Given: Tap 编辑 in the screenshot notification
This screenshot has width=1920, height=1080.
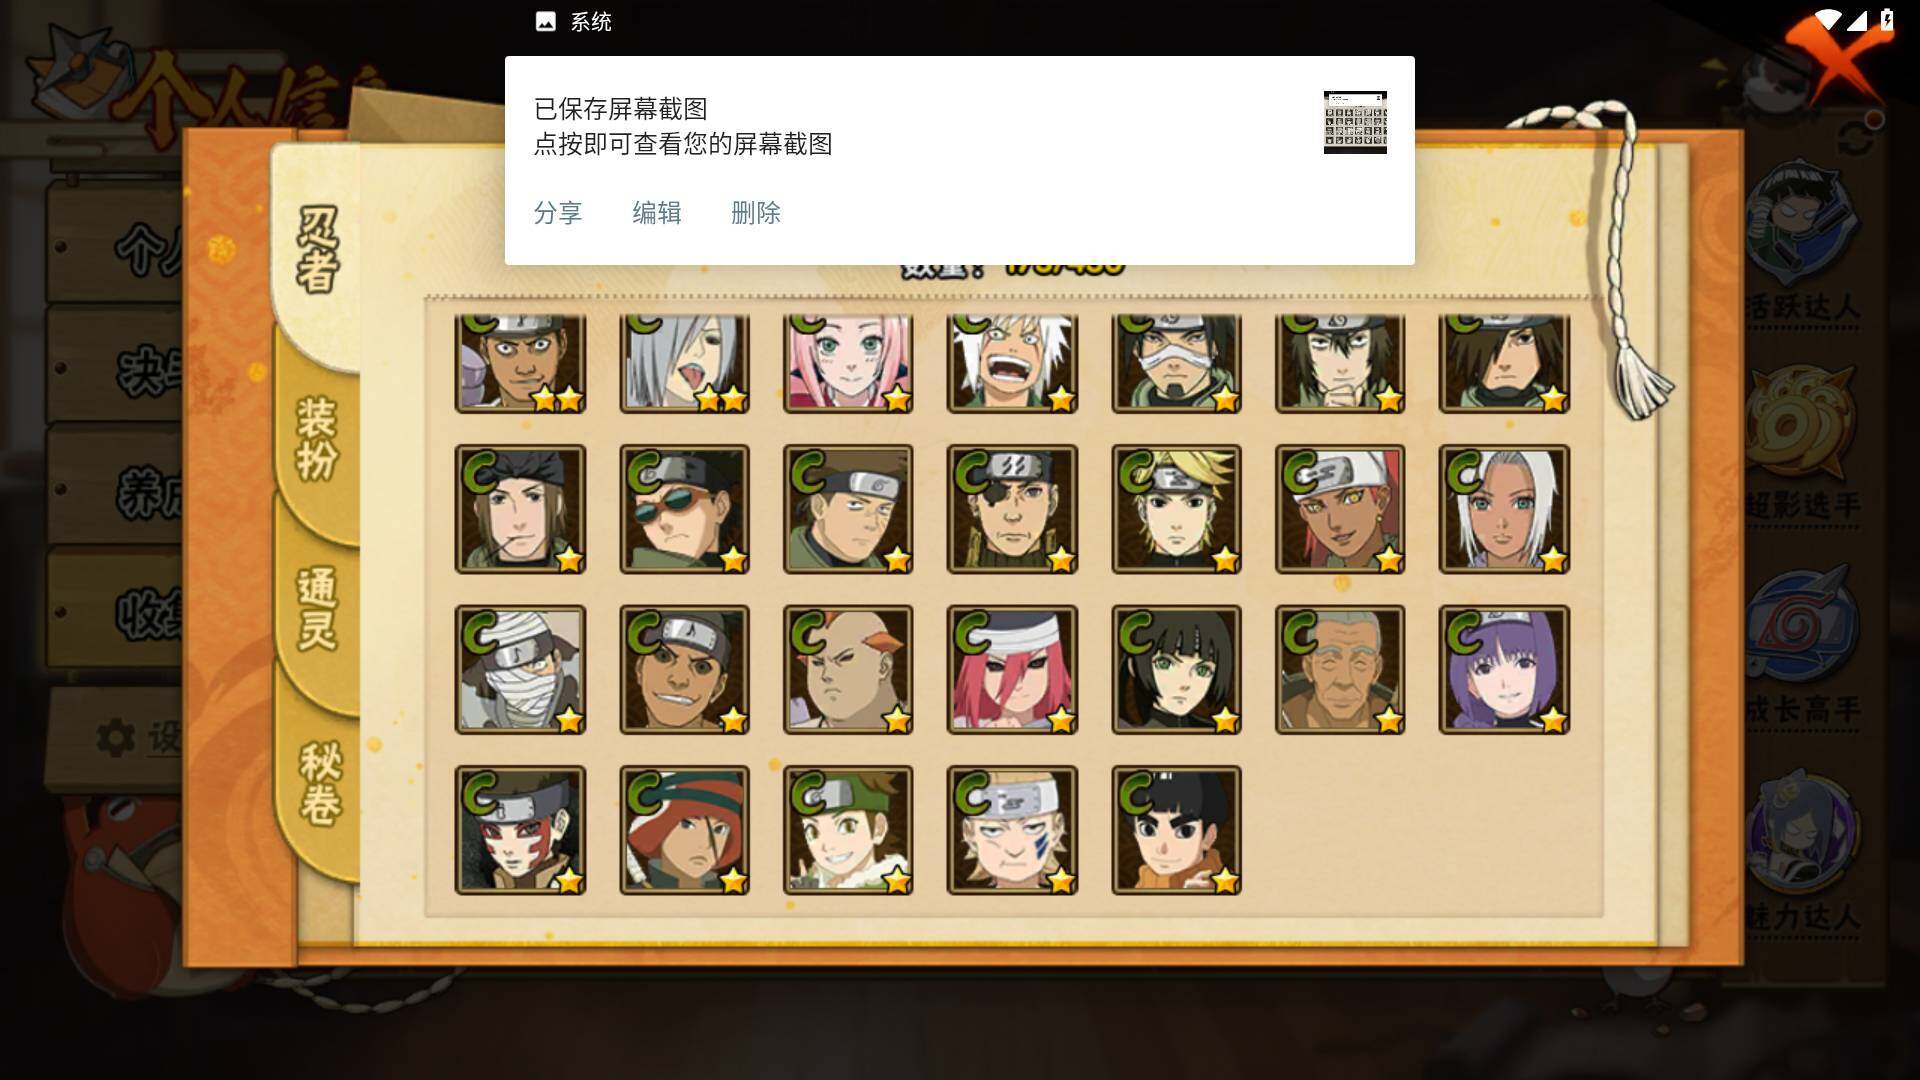Looking at the screenshot, I should click(x=656, y=213).
